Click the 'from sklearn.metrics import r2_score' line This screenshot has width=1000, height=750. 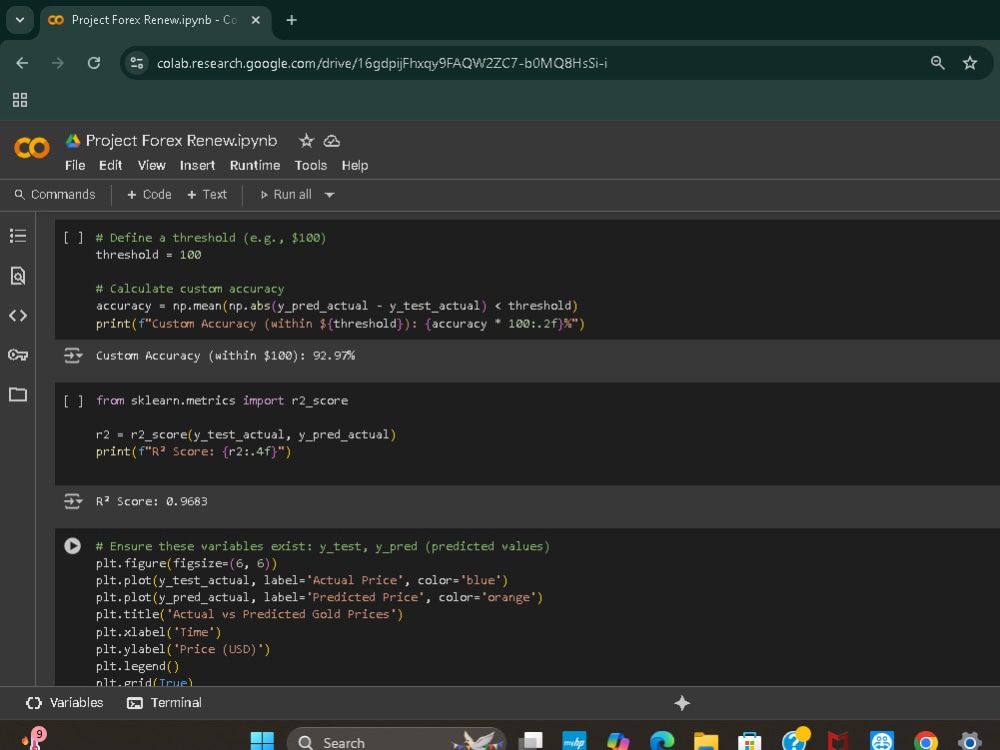pos(222,401)
